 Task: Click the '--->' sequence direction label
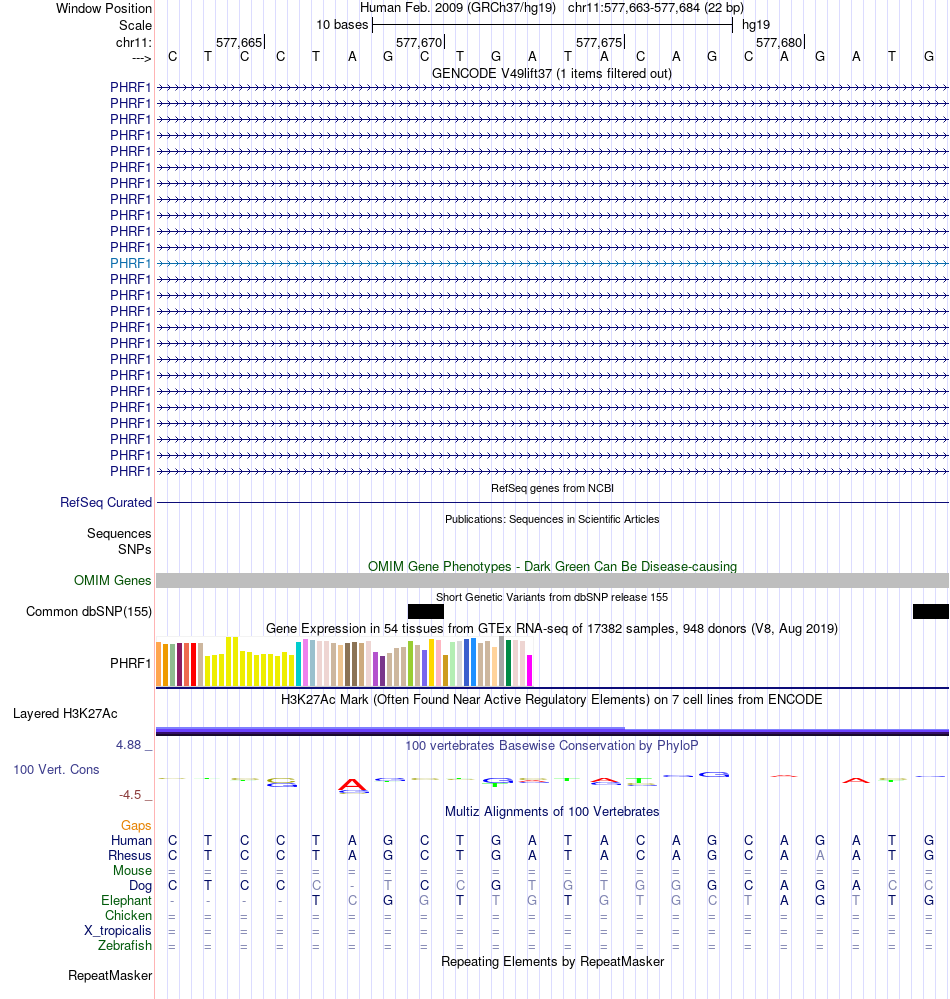[141, 59]
